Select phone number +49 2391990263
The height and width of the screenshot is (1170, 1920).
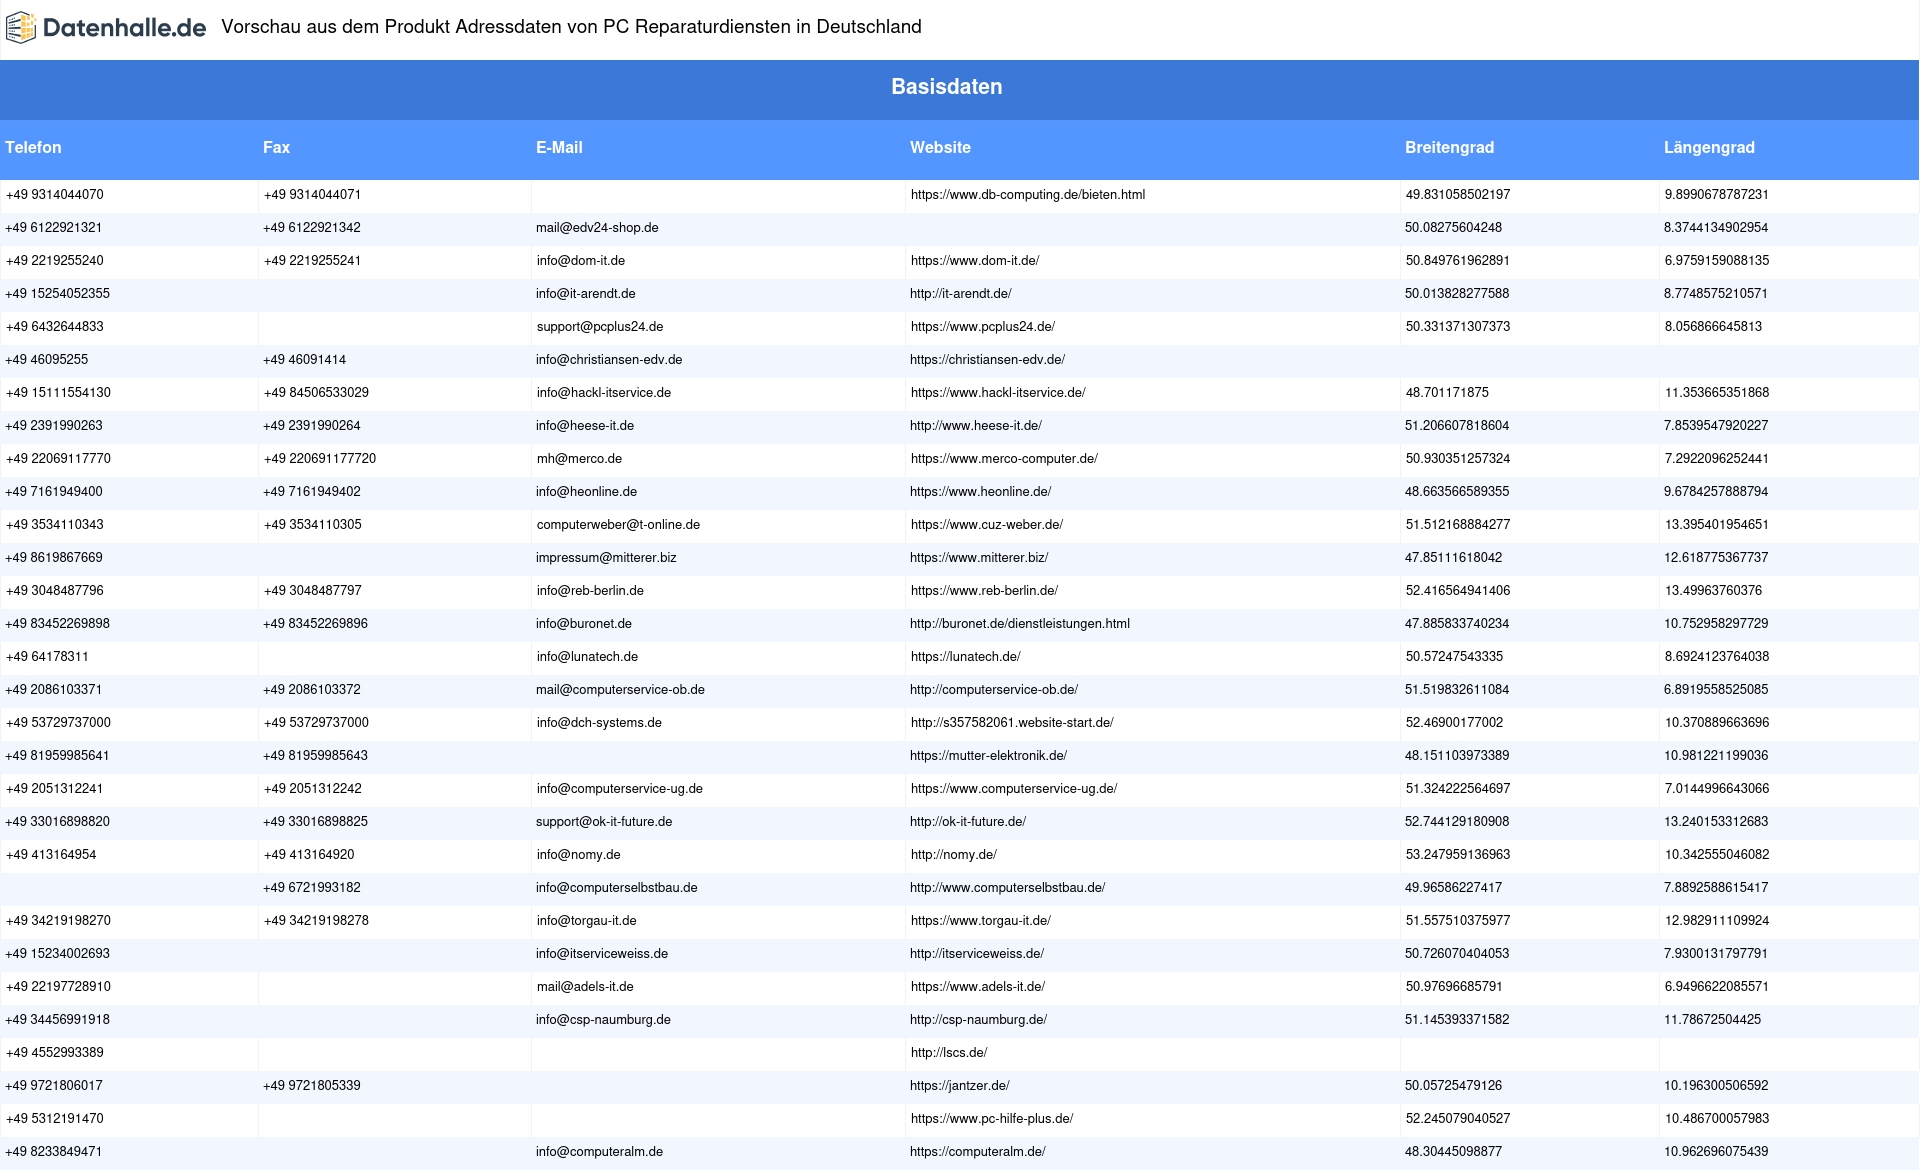point(54,426)
